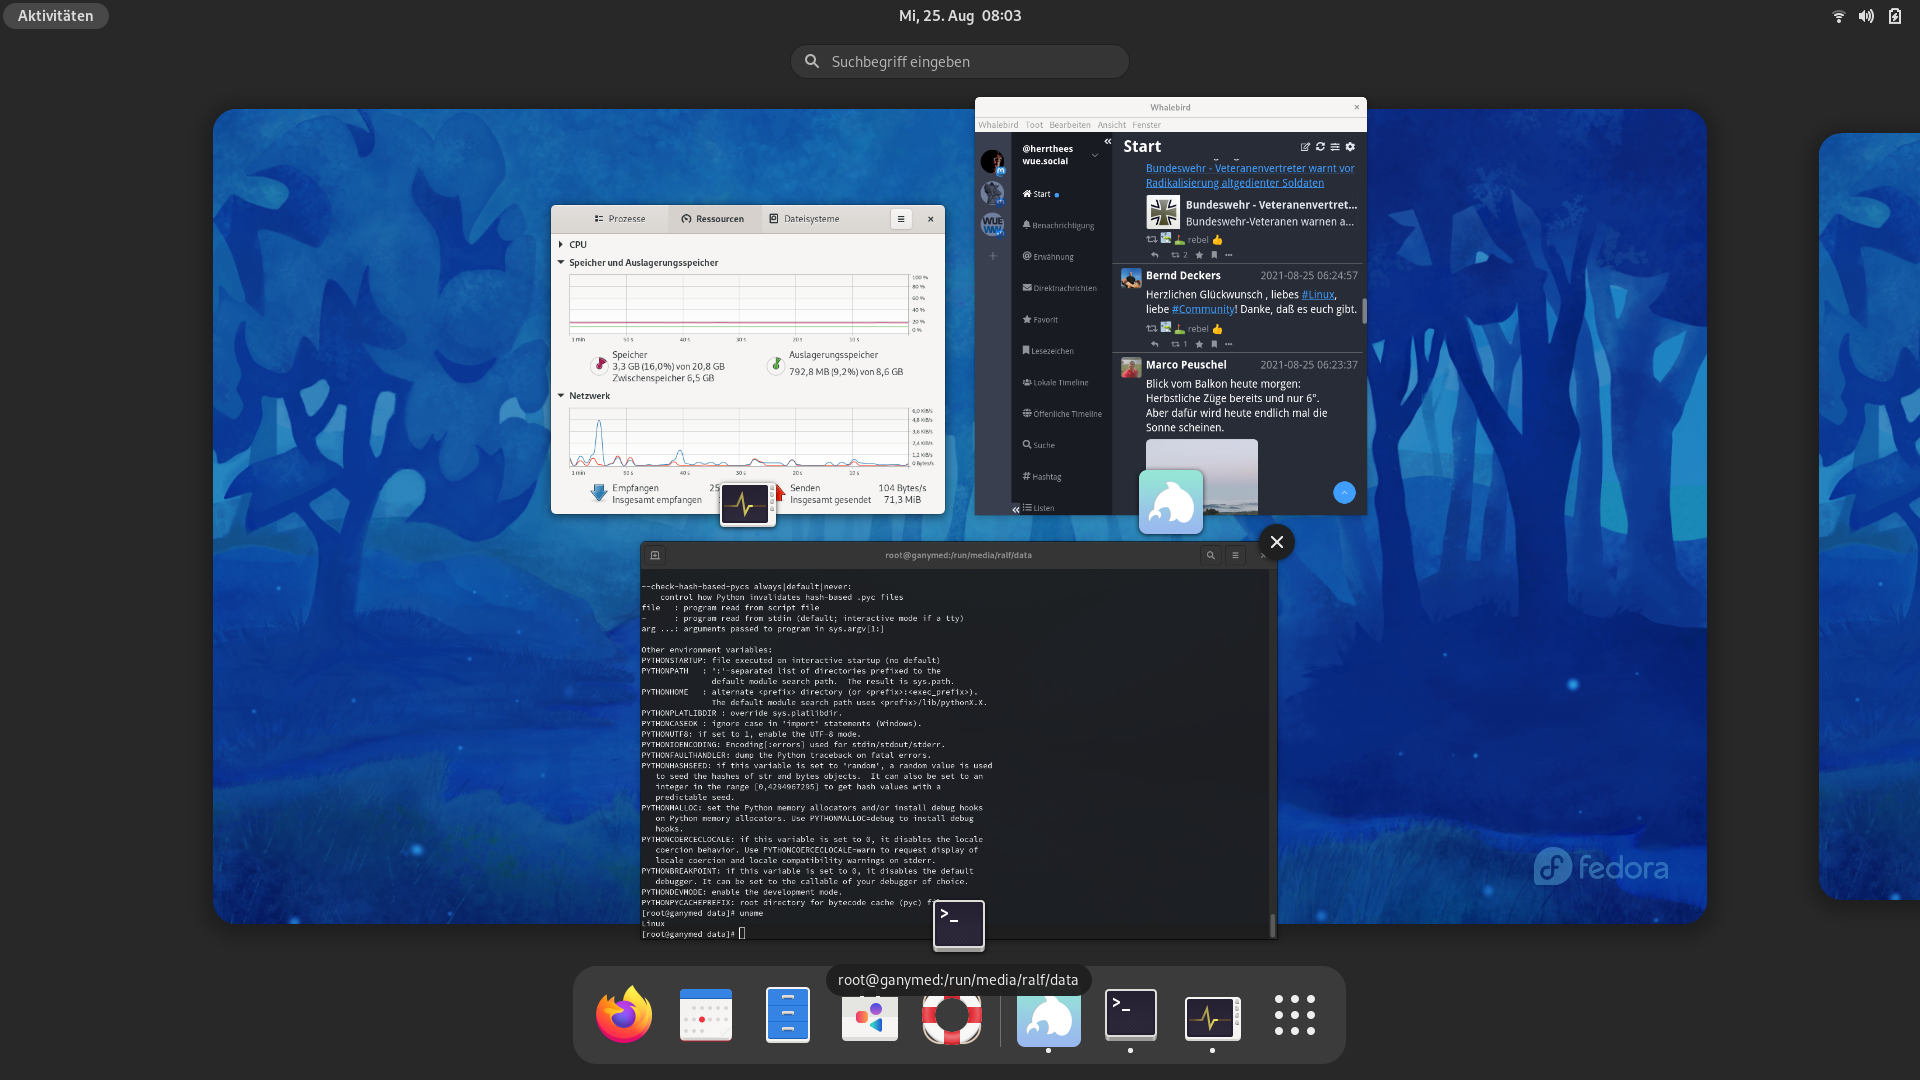Open Firefox from the dash

624,1016
